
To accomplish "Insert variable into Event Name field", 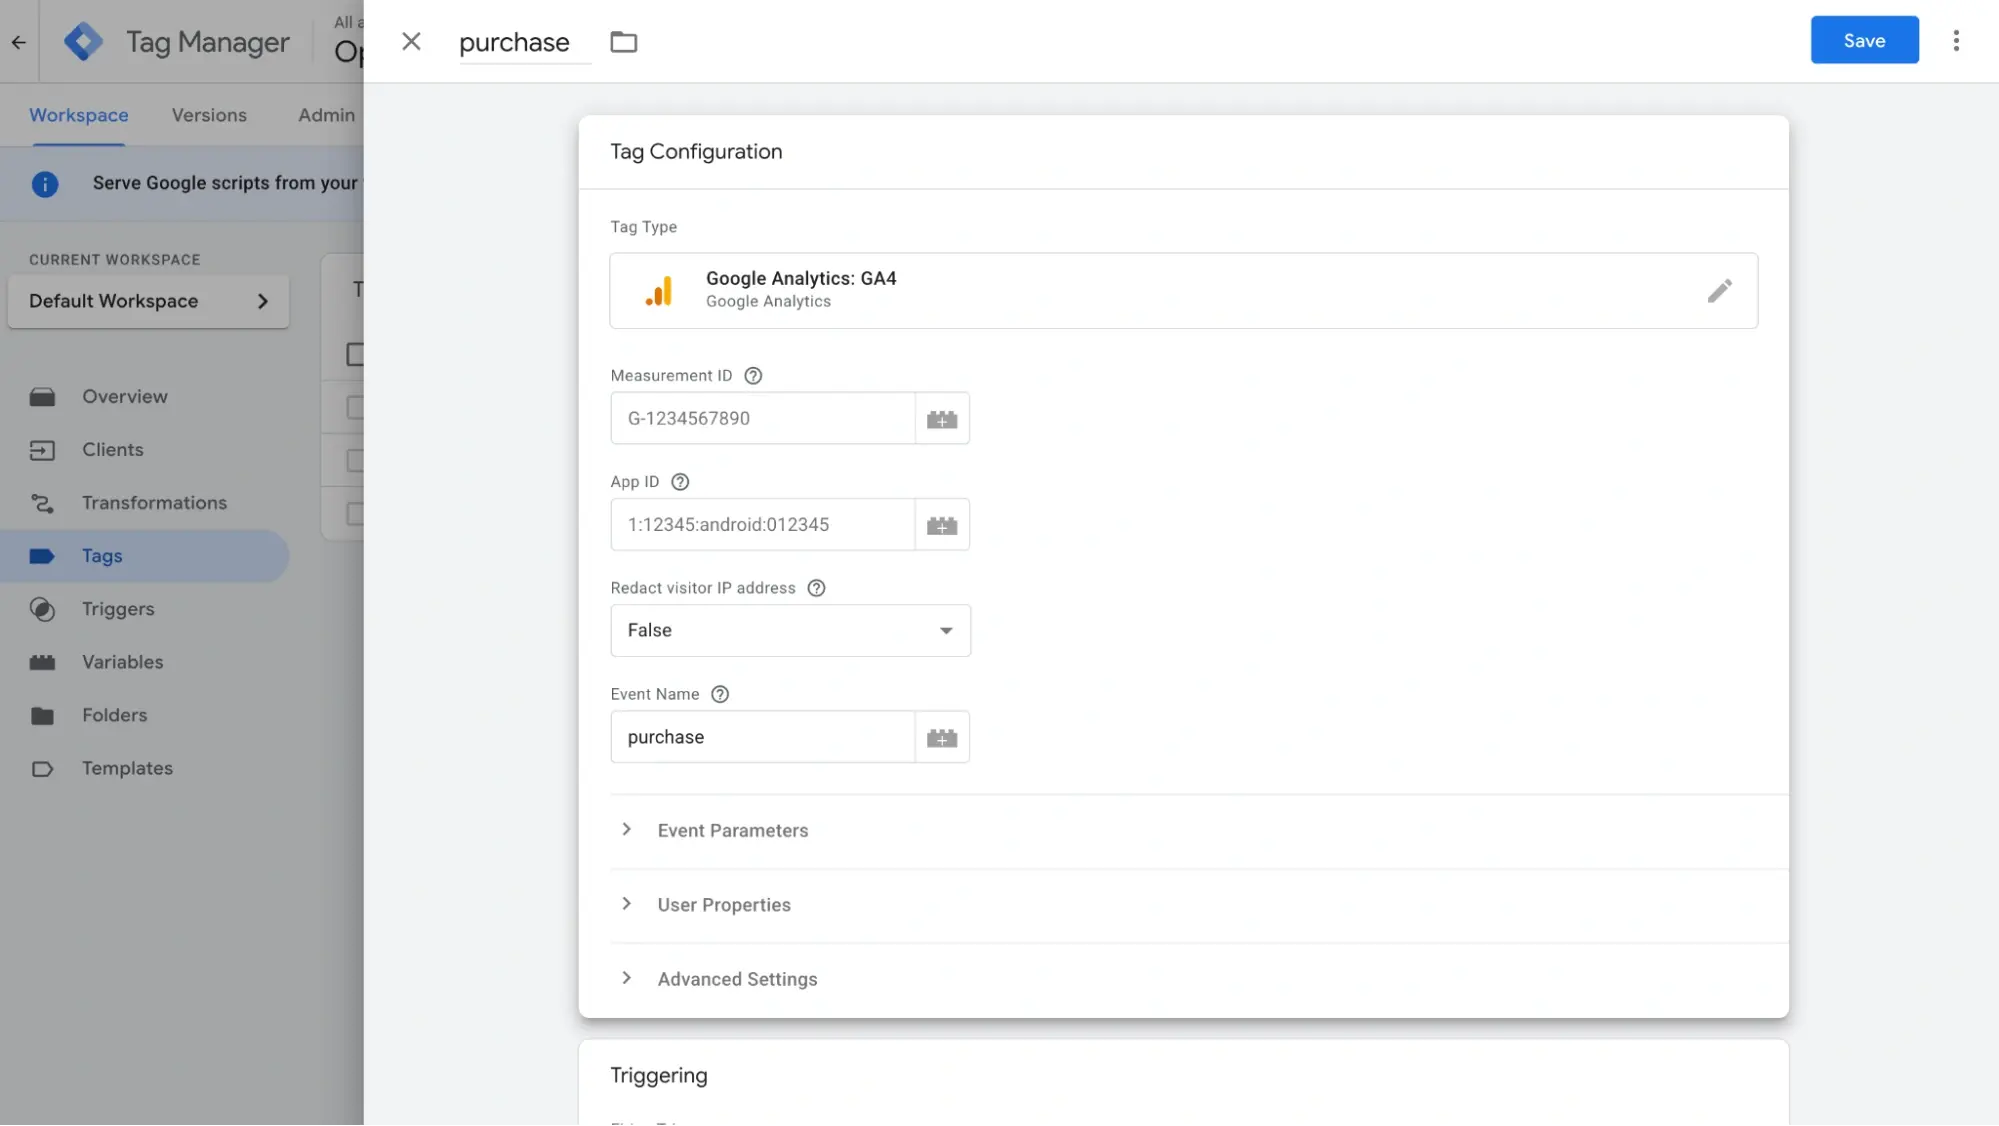I will [x=942, y=737].
